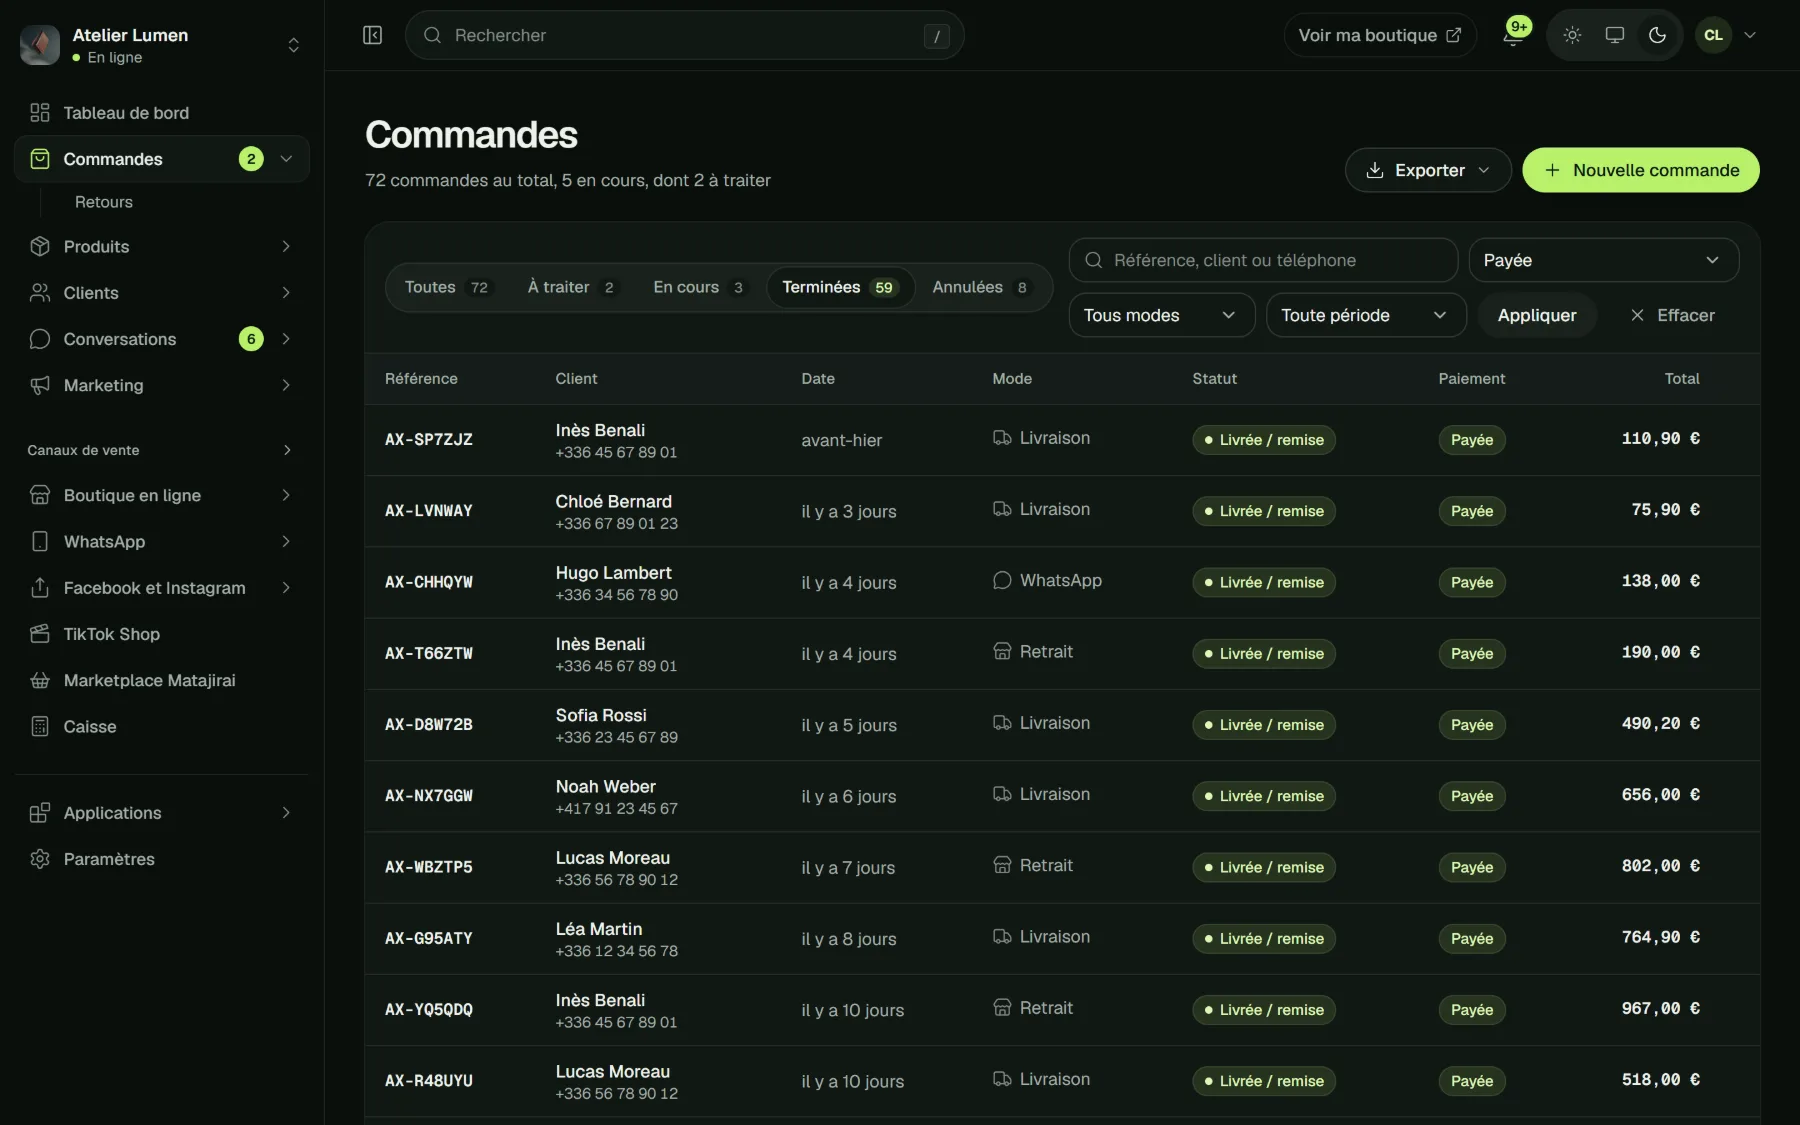
Task: Open the notifications bell
Action: tap(1513, 36)
